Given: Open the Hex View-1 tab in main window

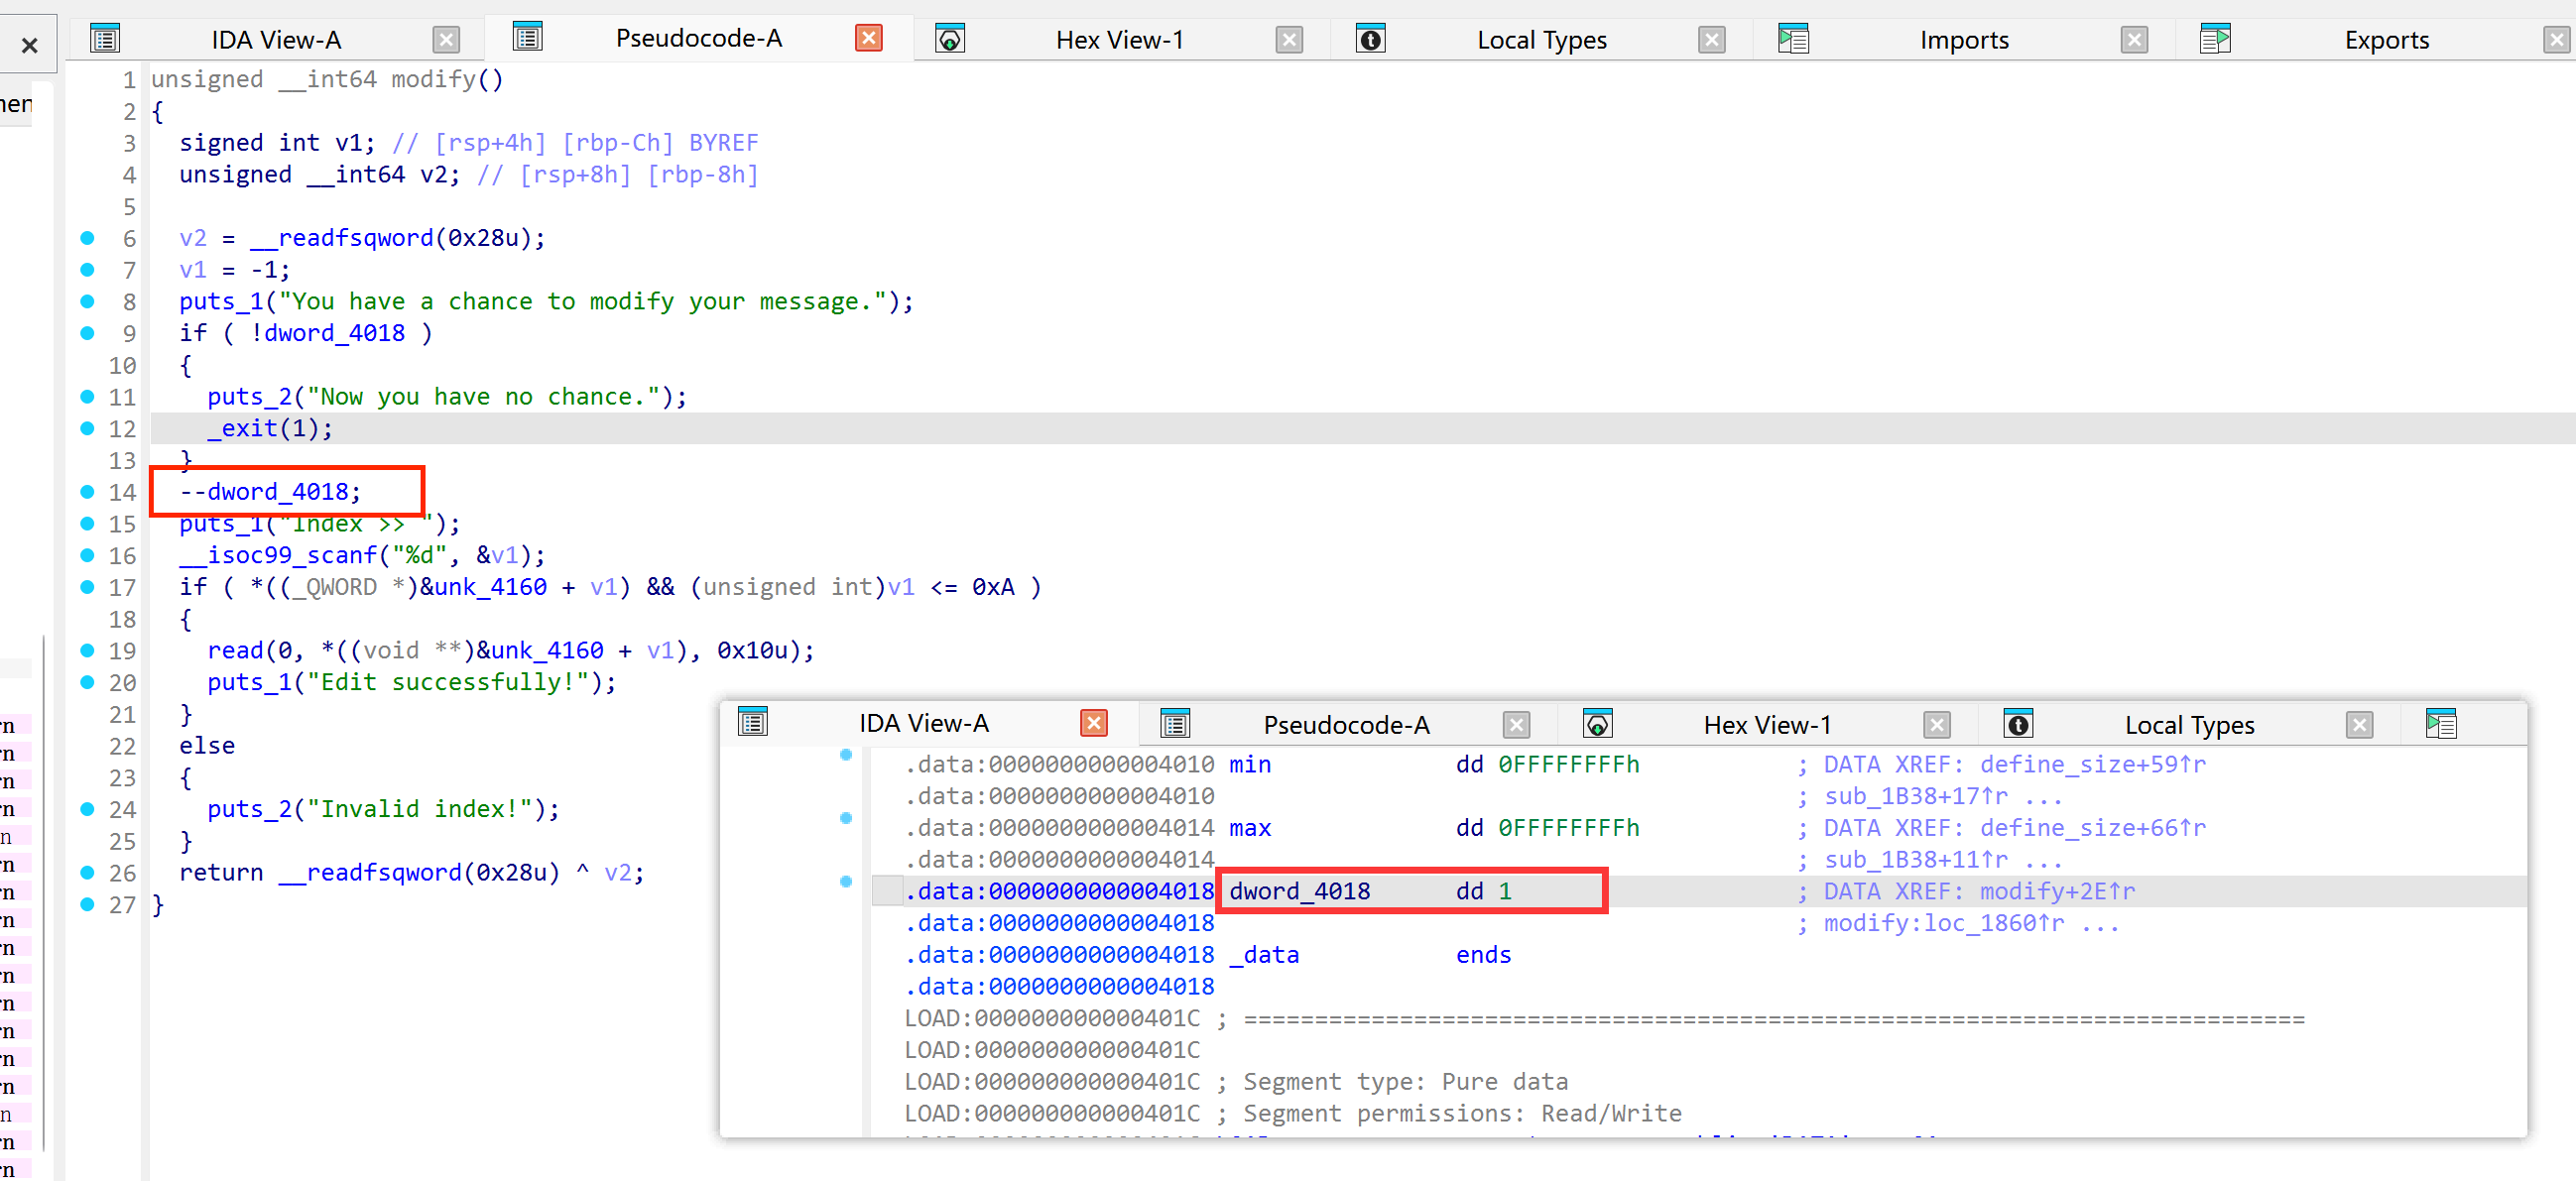Looking at the screenshot, I should tap(1120, 40).
